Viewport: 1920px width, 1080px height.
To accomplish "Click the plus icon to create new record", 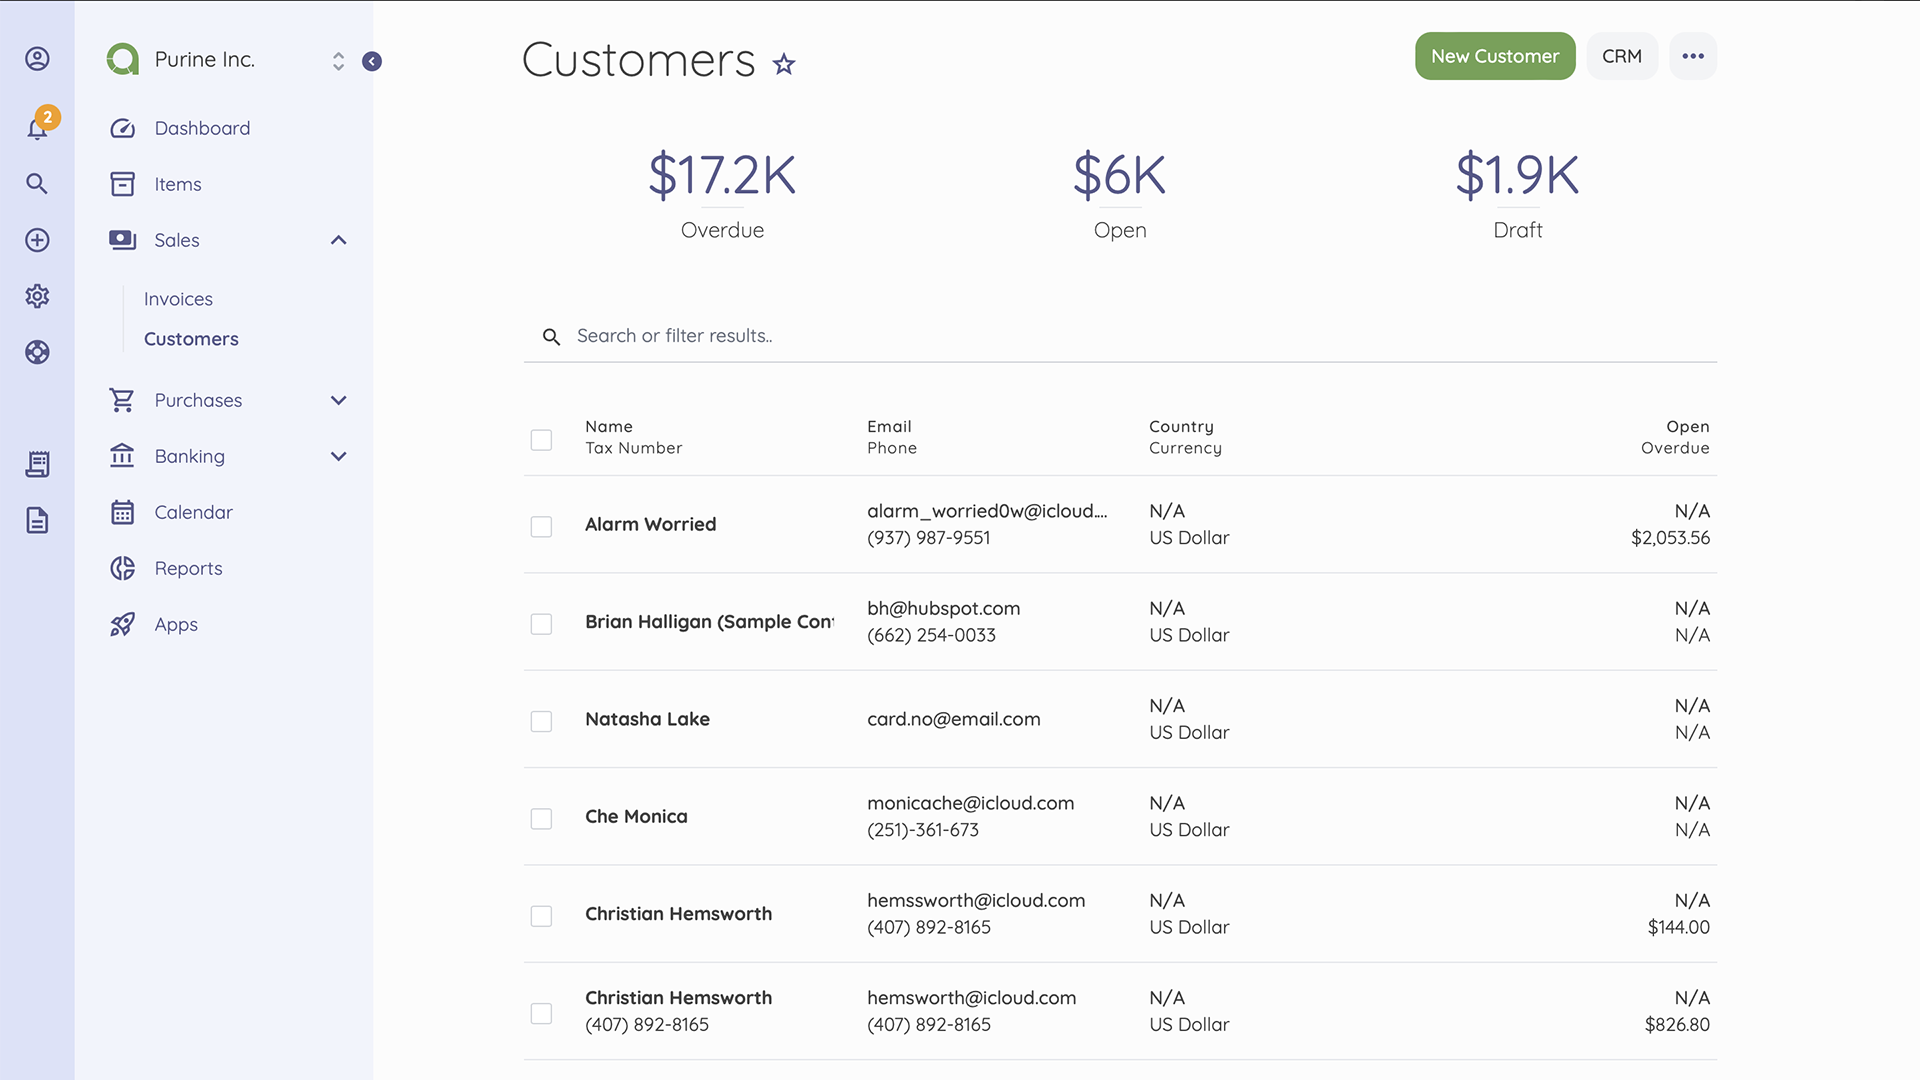I will (x=37, y=240).
